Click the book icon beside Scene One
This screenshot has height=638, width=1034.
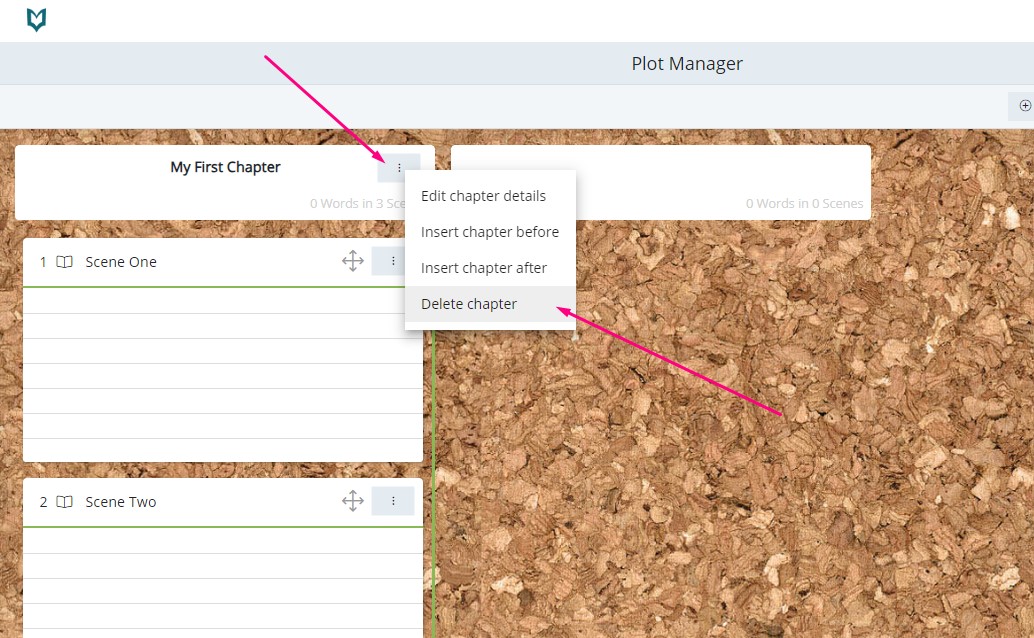pos(65,262)
